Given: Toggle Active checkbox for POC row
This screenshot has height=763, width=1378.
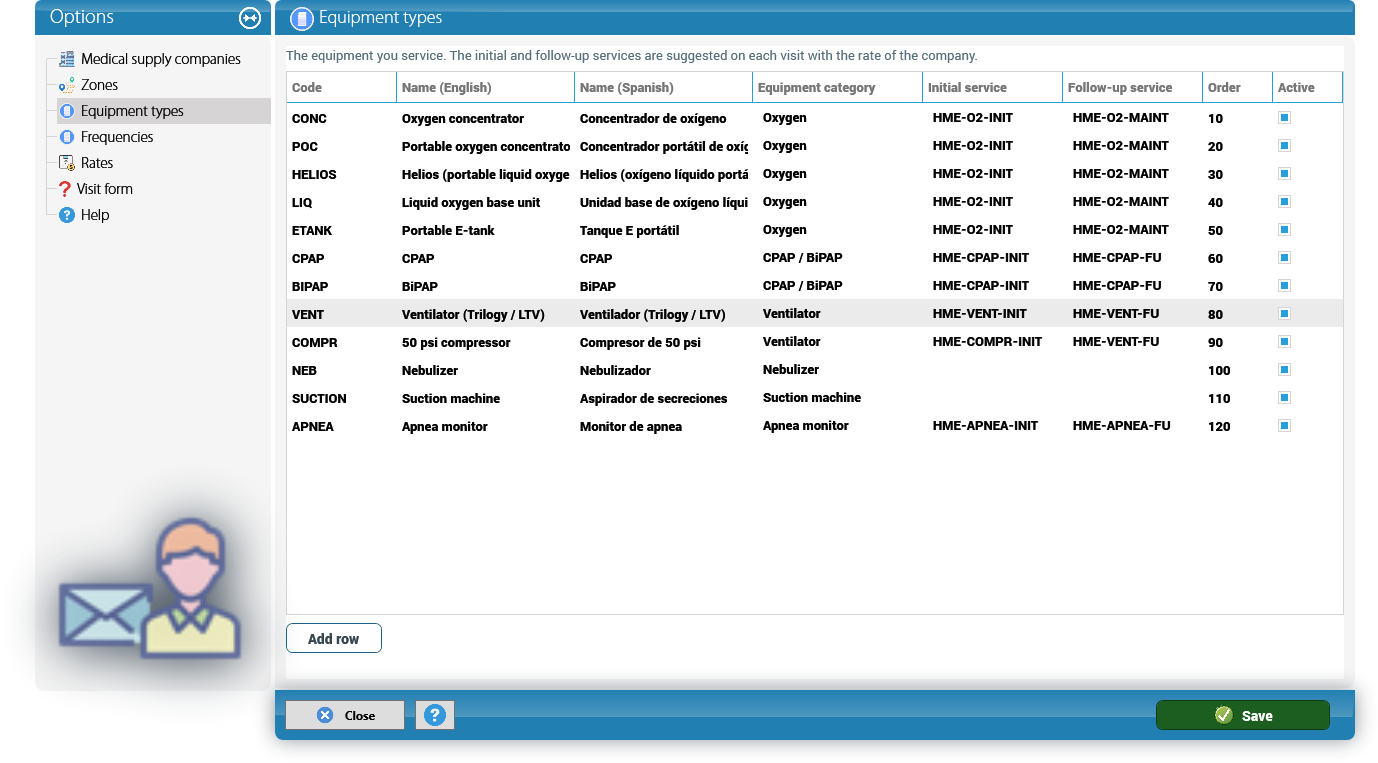Looking at the screenshot, I should [x=1285, y=146].
